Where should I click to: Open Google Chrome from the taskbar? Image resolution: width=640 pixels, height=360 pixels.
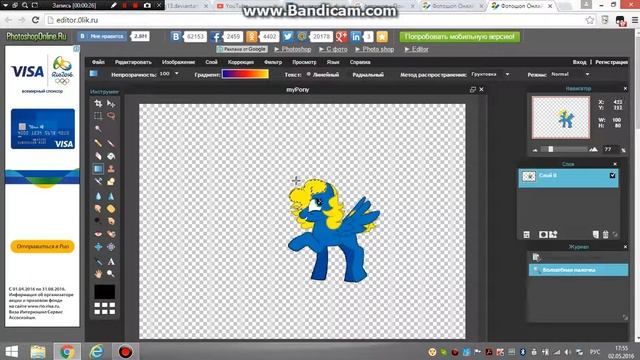click(x=67, y=351)
